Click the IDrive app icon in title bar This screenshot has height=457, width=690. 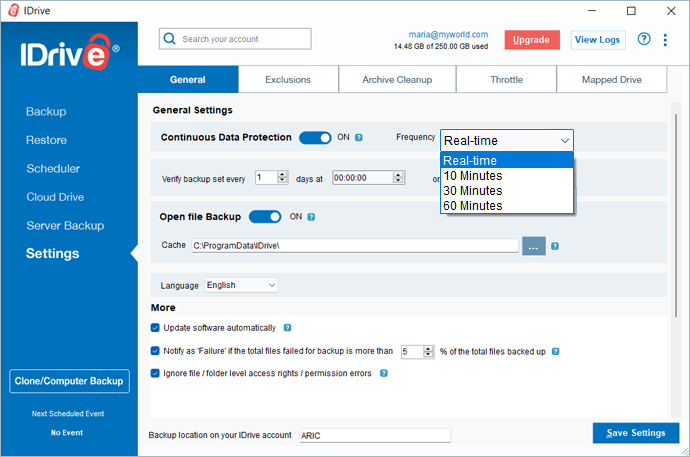[14, 11]
